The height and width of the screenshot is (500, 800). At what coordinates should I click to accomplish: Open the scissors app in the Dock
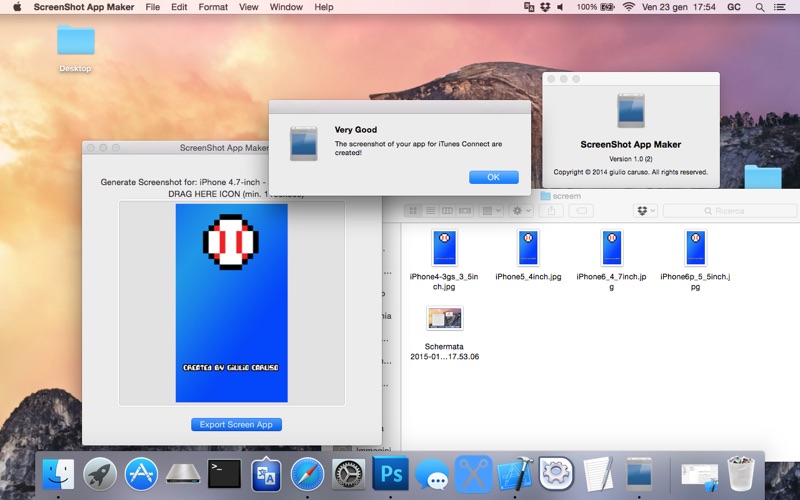pos(473,474)
